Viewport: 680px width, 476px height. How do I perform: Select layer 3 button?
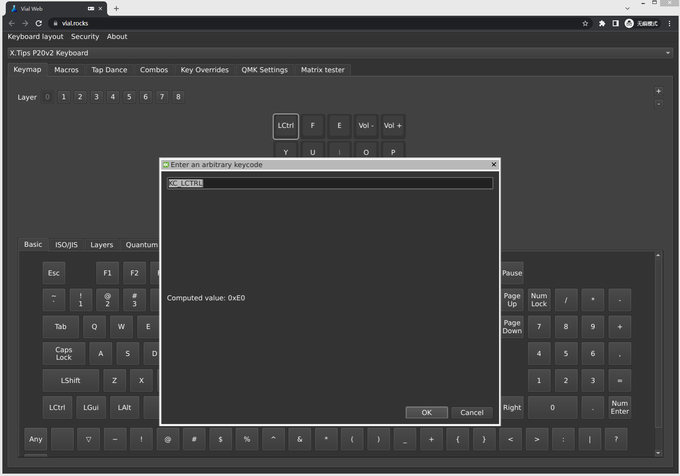[96, 97]
